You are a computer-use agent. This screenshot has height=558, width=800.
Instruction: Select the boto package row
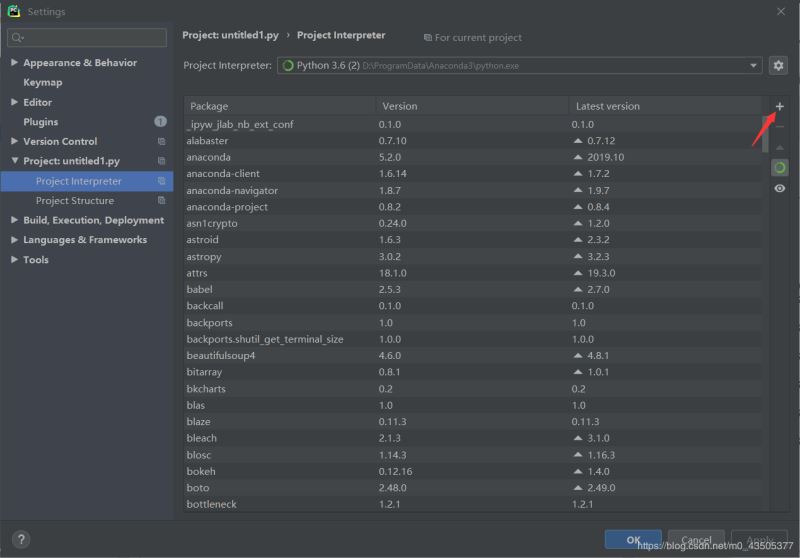tap(473, 488)
